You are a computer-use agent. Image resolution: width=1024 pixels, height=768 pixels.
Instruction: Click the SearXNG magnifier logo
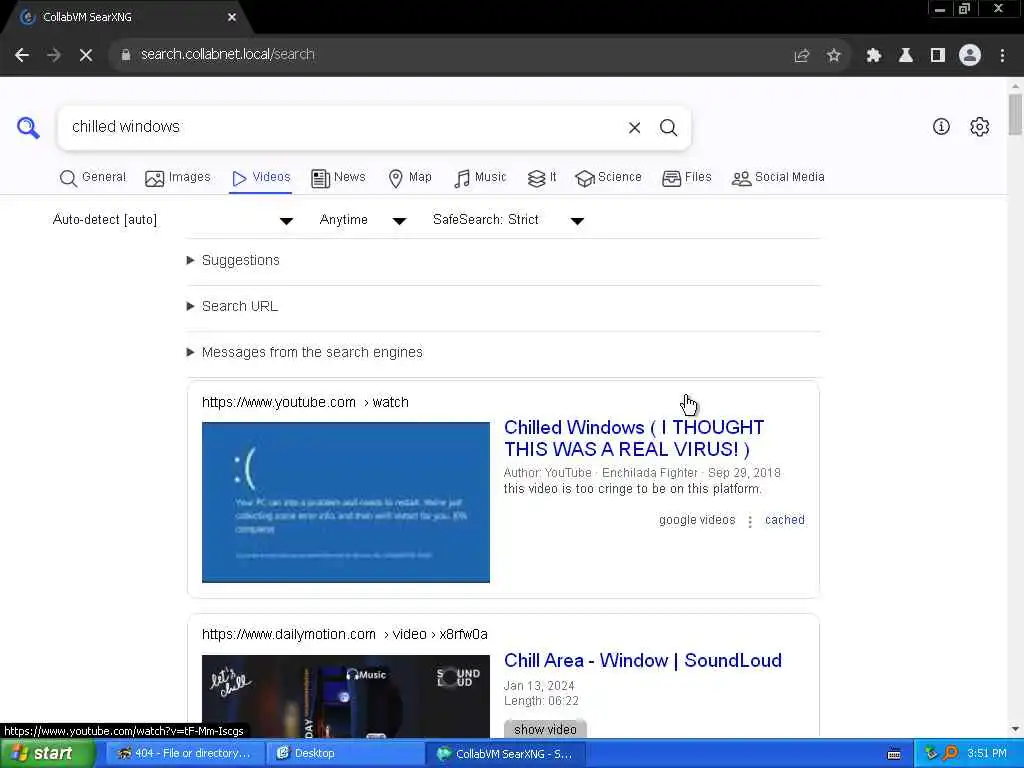coord(28,127)
